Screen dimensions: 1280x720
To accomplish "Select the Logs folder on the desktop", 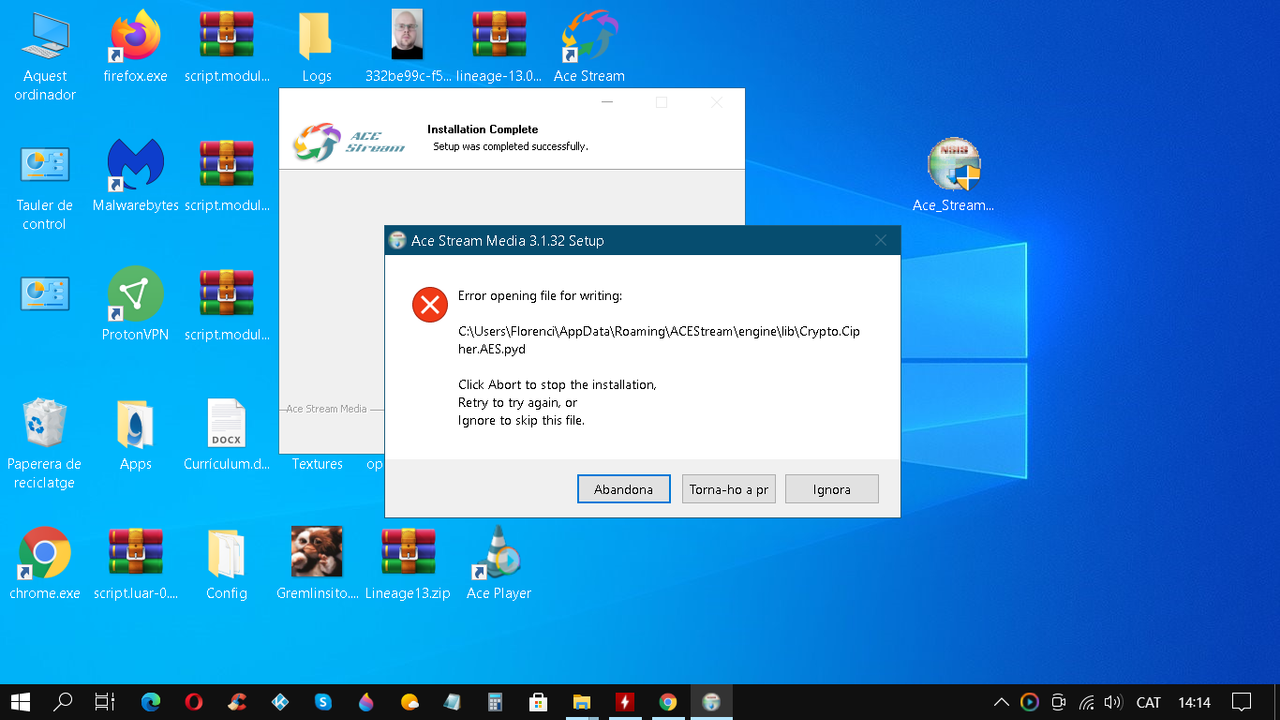I will [317, 47].
